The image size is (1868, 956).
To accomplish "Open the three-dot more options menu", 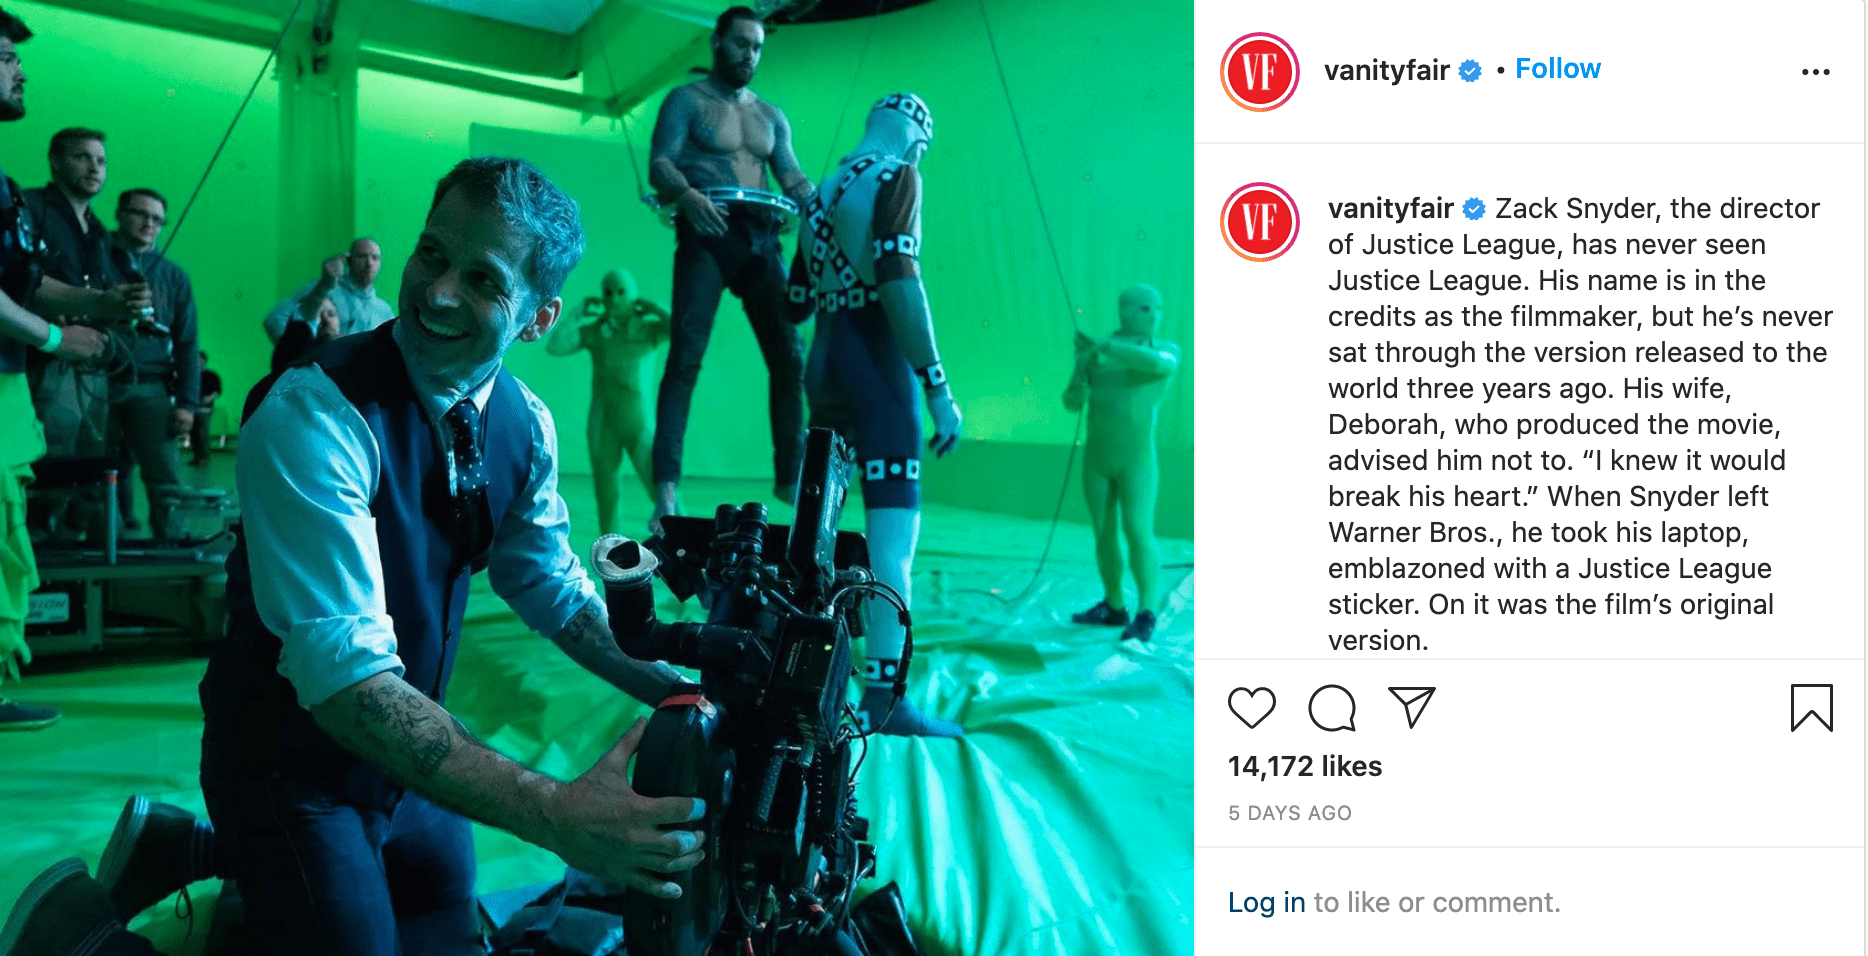I will [x=1815, y=72].
